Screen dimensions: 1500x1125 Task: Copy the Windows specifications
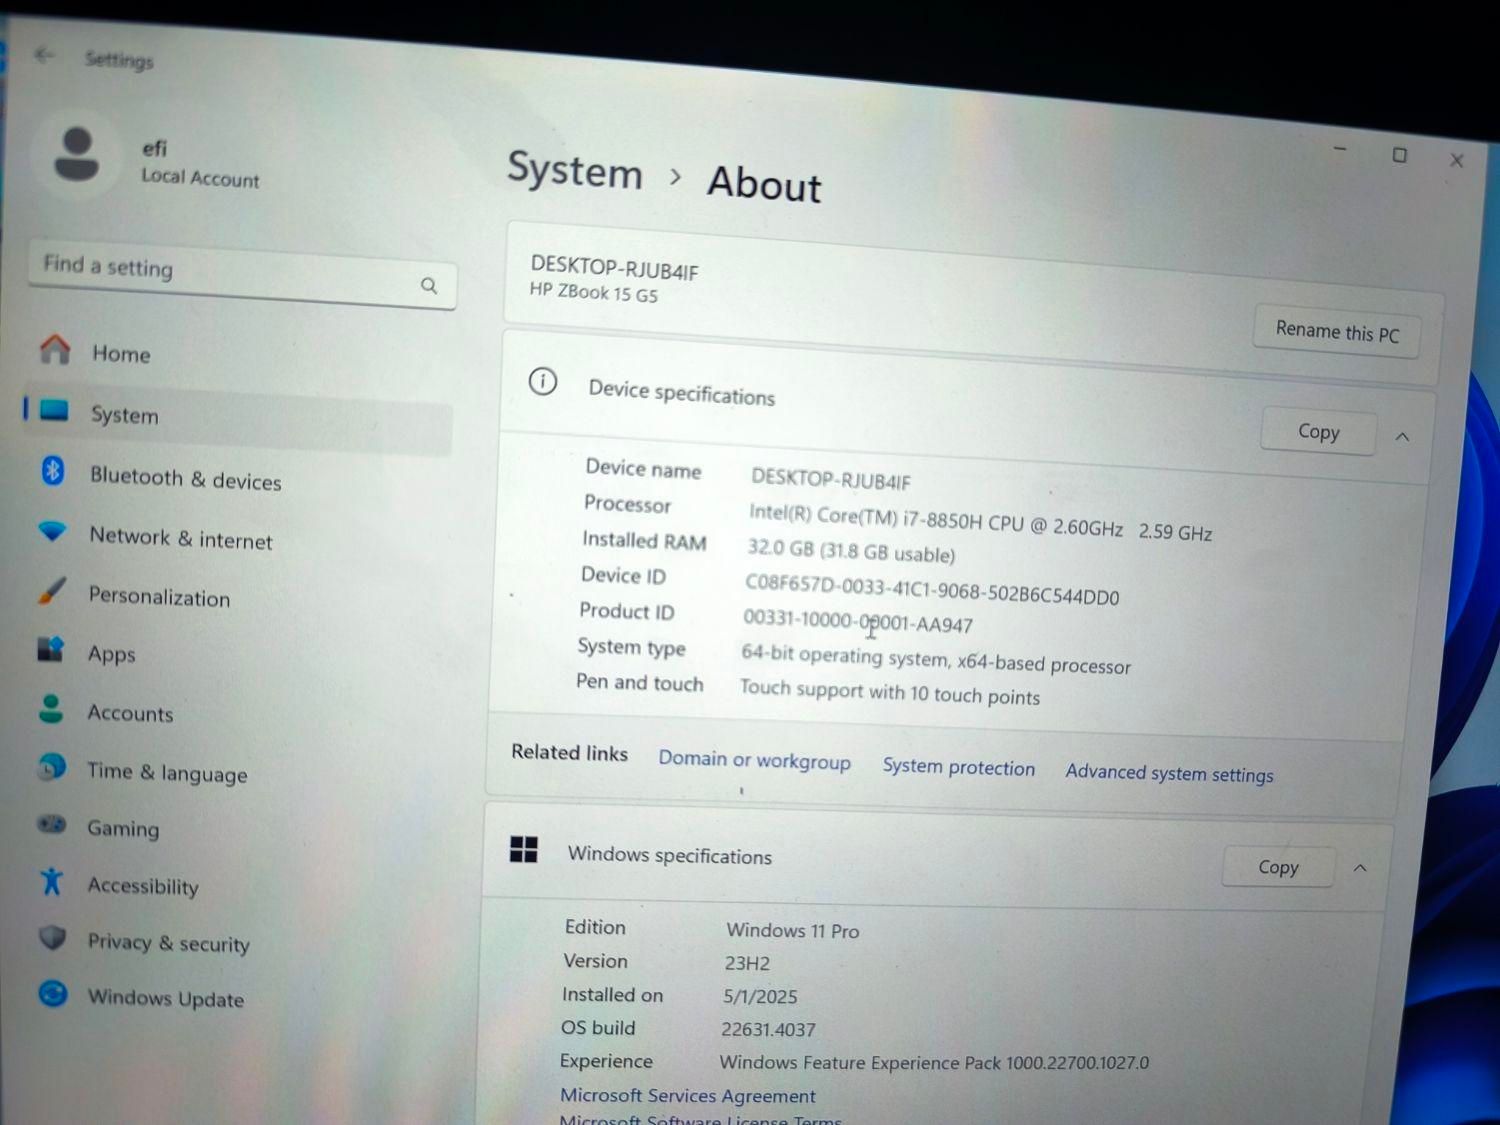click(1278, 867)
